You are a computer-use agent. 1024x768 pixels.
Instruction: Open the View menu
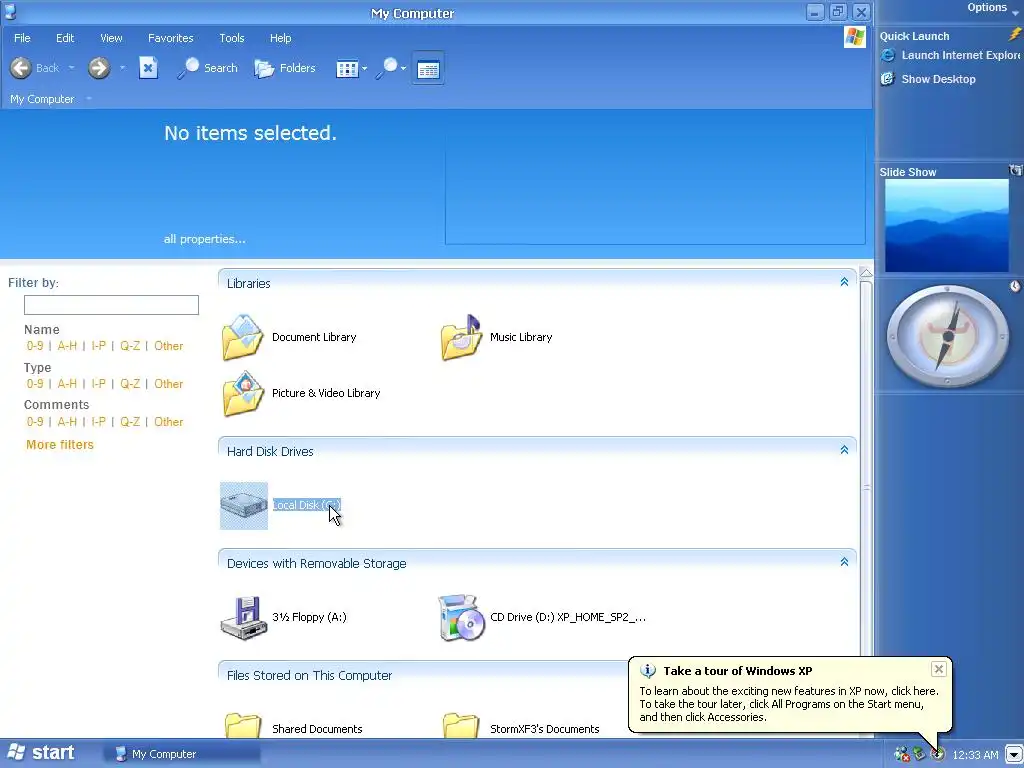tap(111, 38)
